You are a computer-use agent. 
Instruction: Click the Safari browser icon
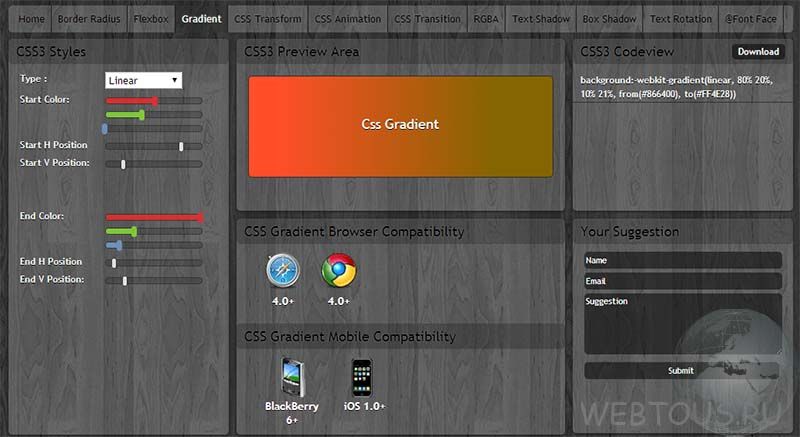click(283, 270)
